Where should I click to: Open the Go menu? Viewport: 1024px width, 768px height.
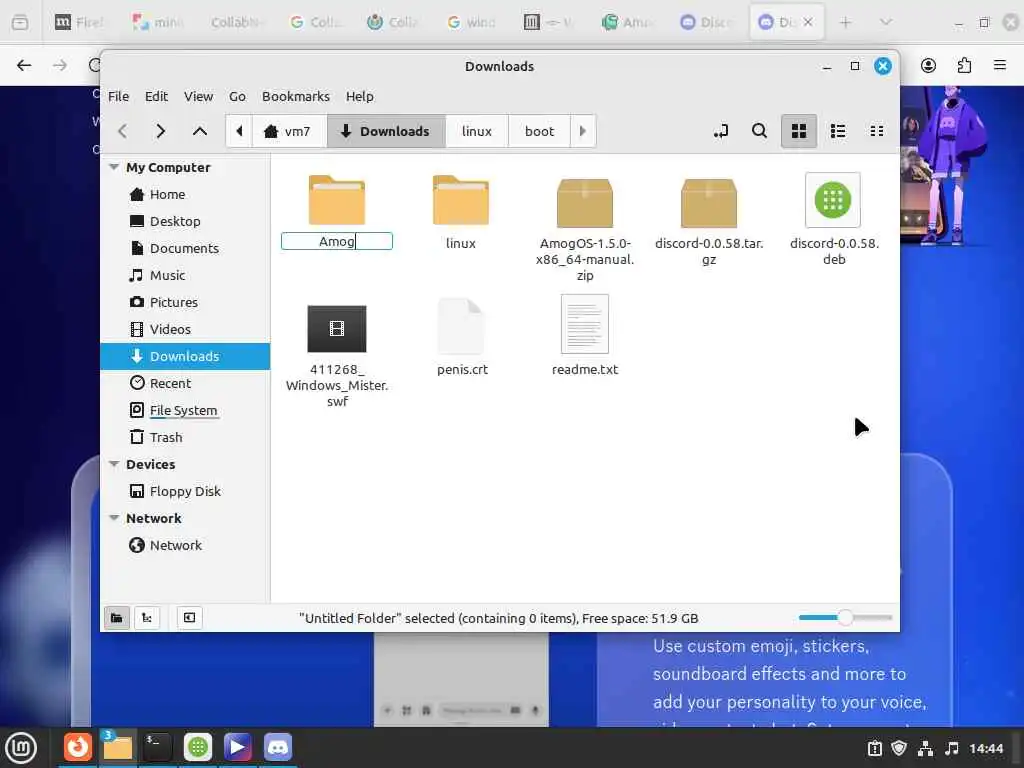pyautogui.click(x=237, y=96)
